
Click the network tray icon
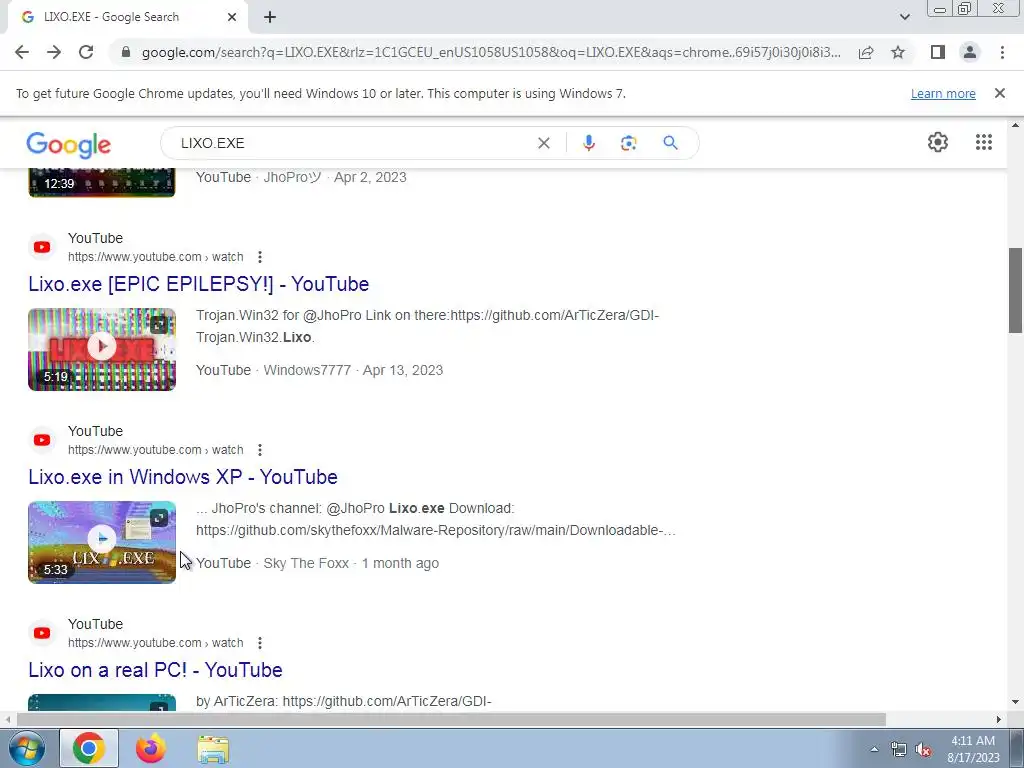(899, 750)
